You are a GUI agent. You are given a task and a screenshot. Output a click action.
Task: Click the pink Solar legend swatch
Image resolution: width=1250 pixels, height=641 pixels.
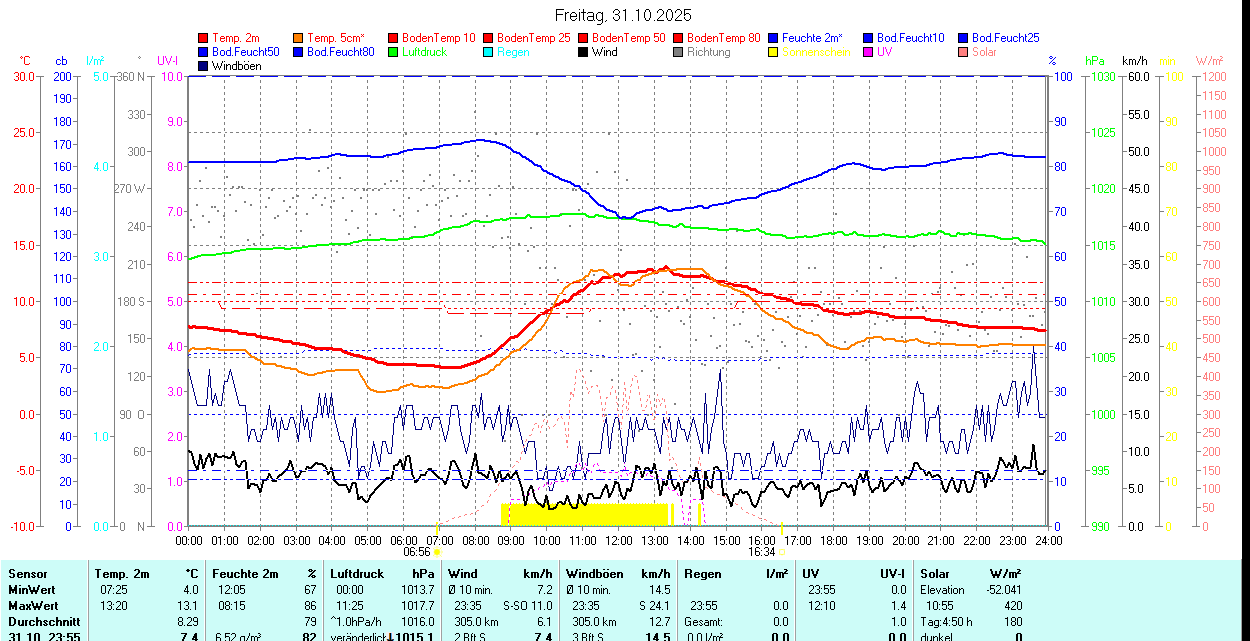point(964,52)
